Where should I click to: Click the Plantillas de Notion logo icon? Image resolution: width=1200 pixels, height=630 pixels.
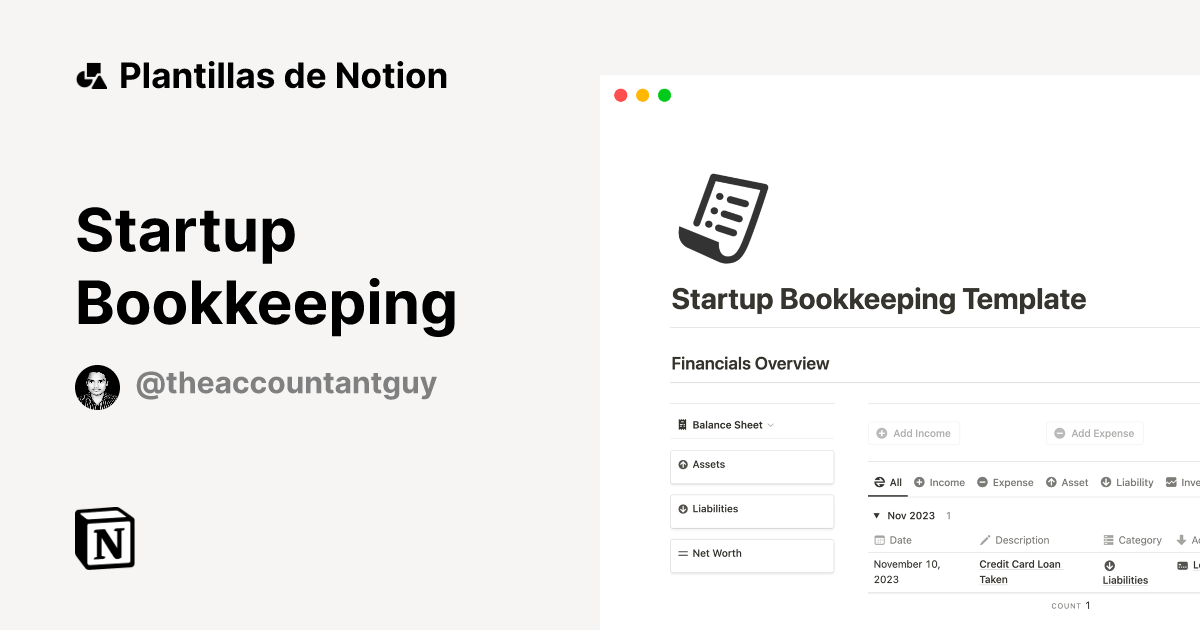tap(91, 75)
